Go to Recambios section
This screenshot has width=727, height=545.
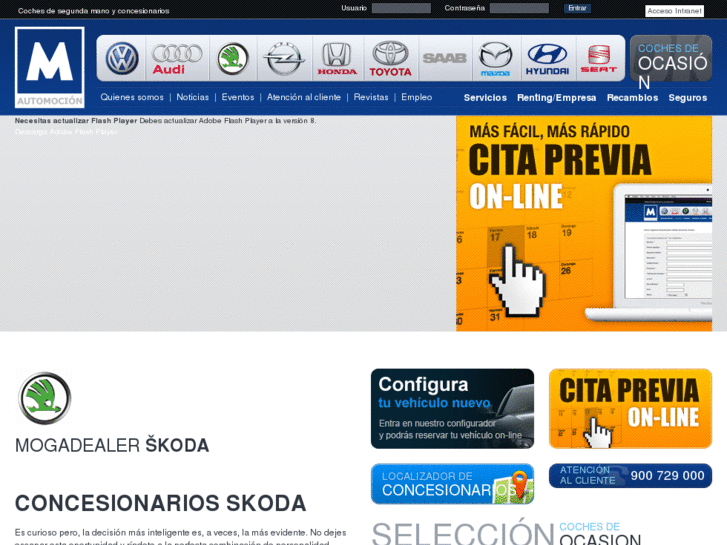(x=632, y=98)
